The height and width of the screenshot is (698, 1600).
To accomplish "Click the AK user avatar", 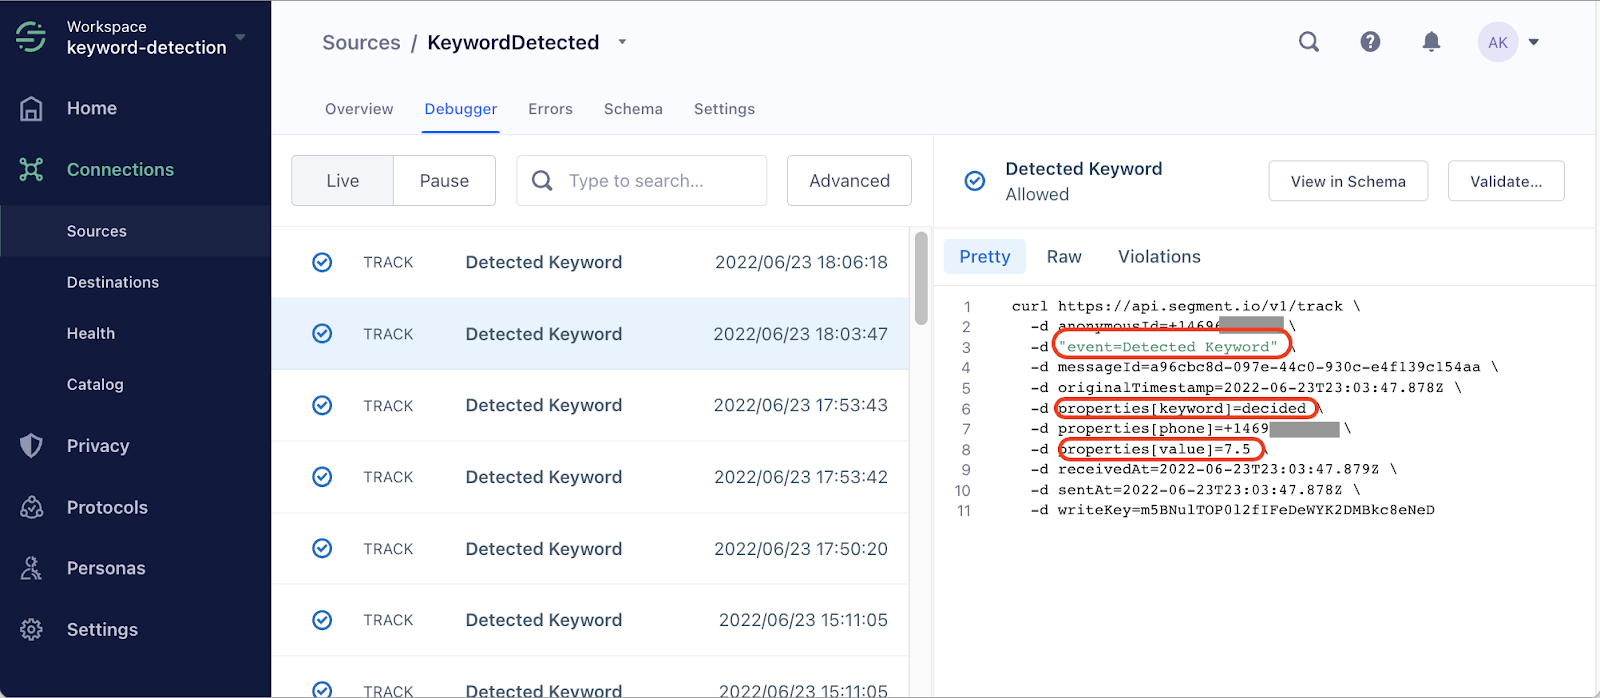I will click(1497, 42).
